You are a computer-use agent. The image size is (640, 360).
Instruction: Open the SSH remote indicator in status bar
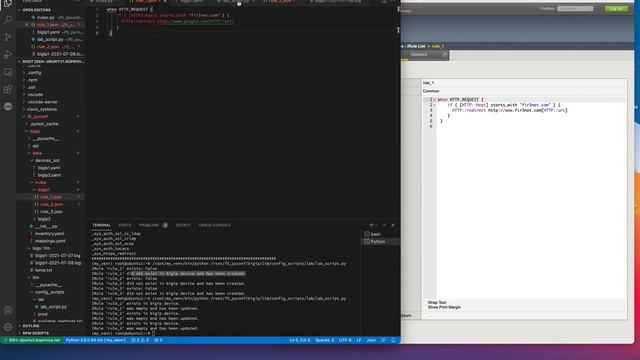click(x=31, y=340)
